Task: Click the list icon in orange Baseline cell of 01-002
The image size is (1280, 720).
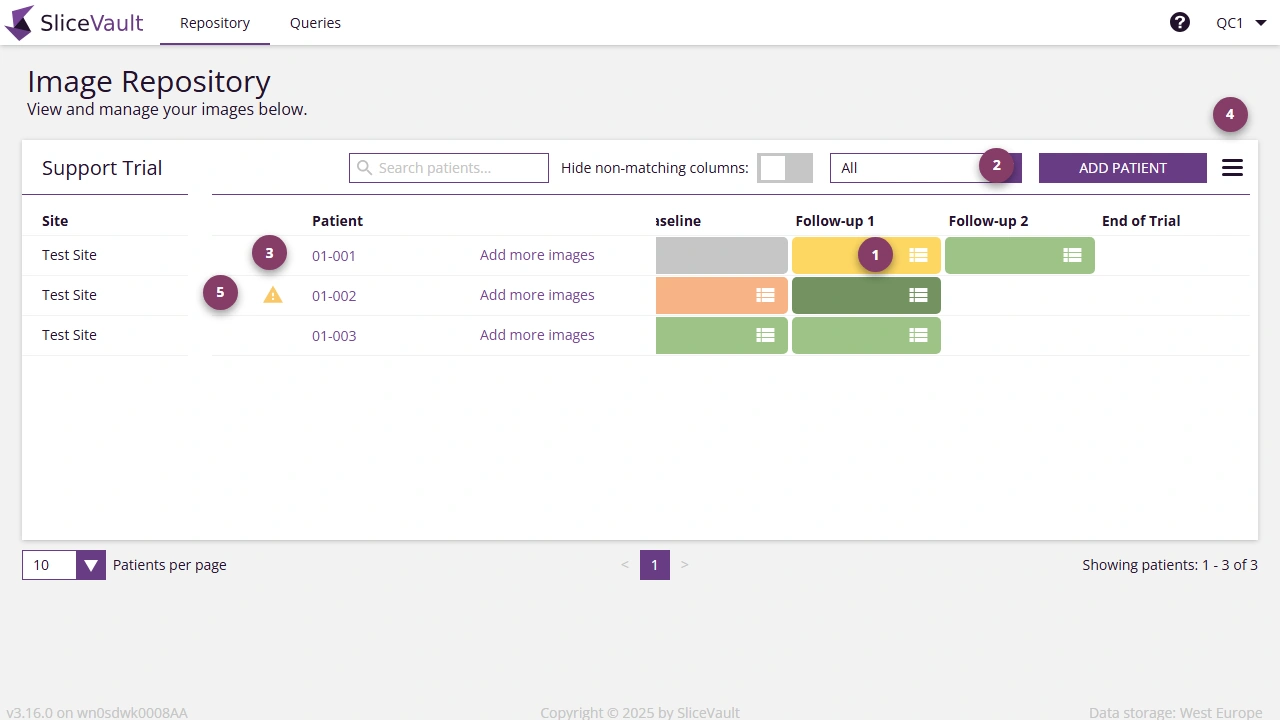Action: pyautogui.click(x=765, y=295)
